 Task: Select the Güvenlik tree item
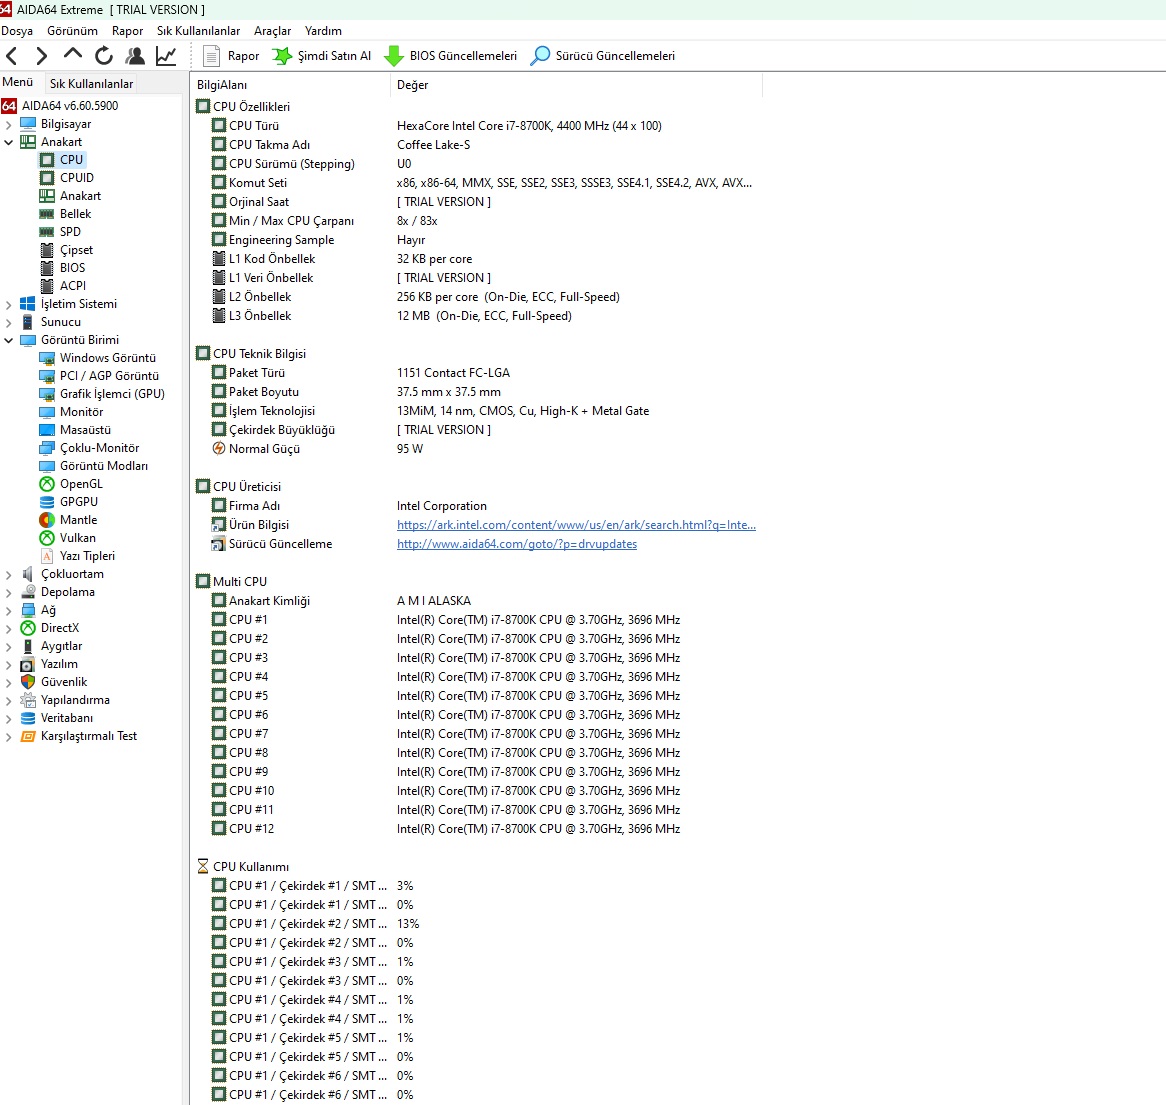[64, 682]
